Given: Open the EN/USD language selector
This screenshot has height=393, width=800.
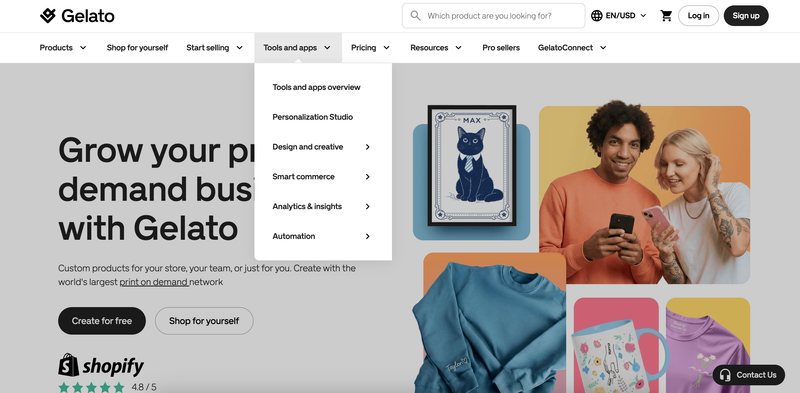Looking at the screenshot, I should 619,16.
